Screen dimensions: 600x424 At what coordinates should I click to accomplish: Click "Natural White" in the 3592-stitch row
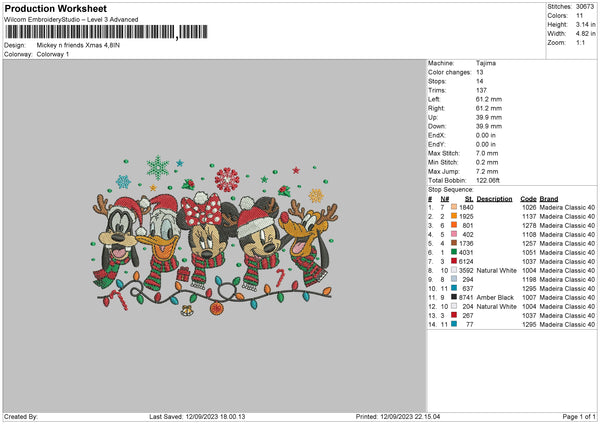497,270
